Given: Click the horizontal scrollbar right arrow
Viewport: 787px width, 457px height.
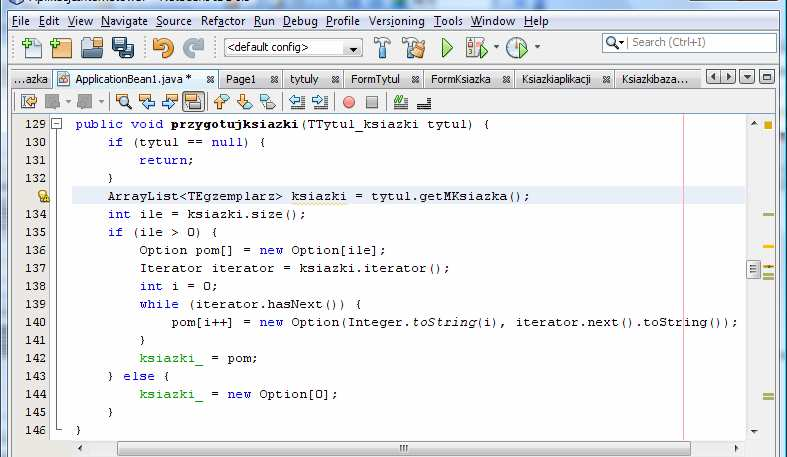Looking at the screenshot, I should coord(736,448).
